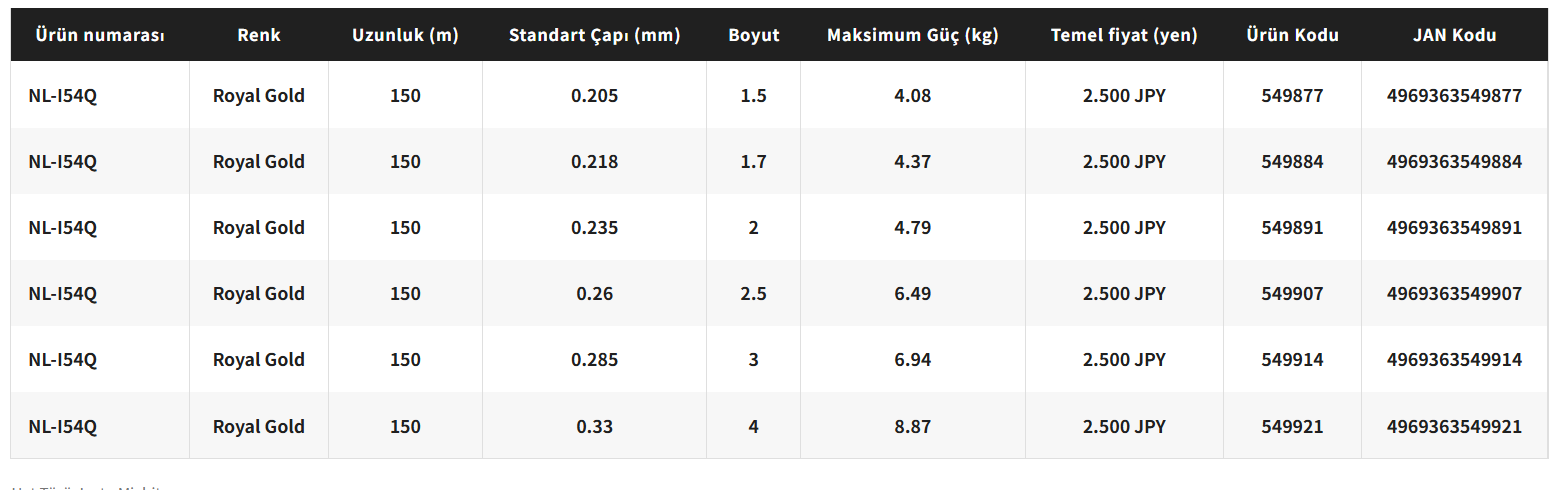Select the 8.87 maximum strength cell

coord(912,426)
